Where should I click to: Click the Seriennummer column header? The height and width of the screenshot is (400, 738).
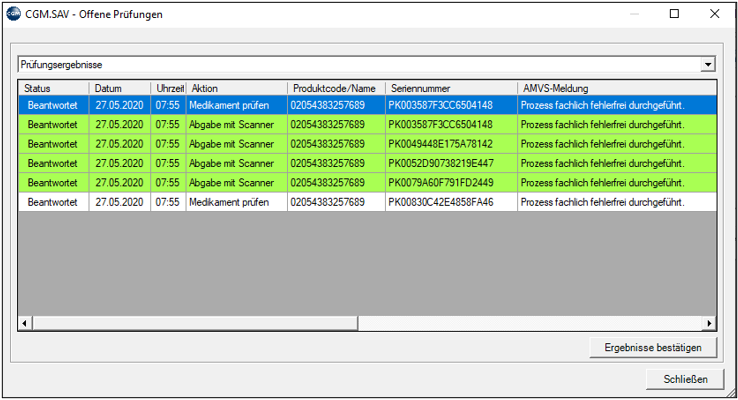451,88
